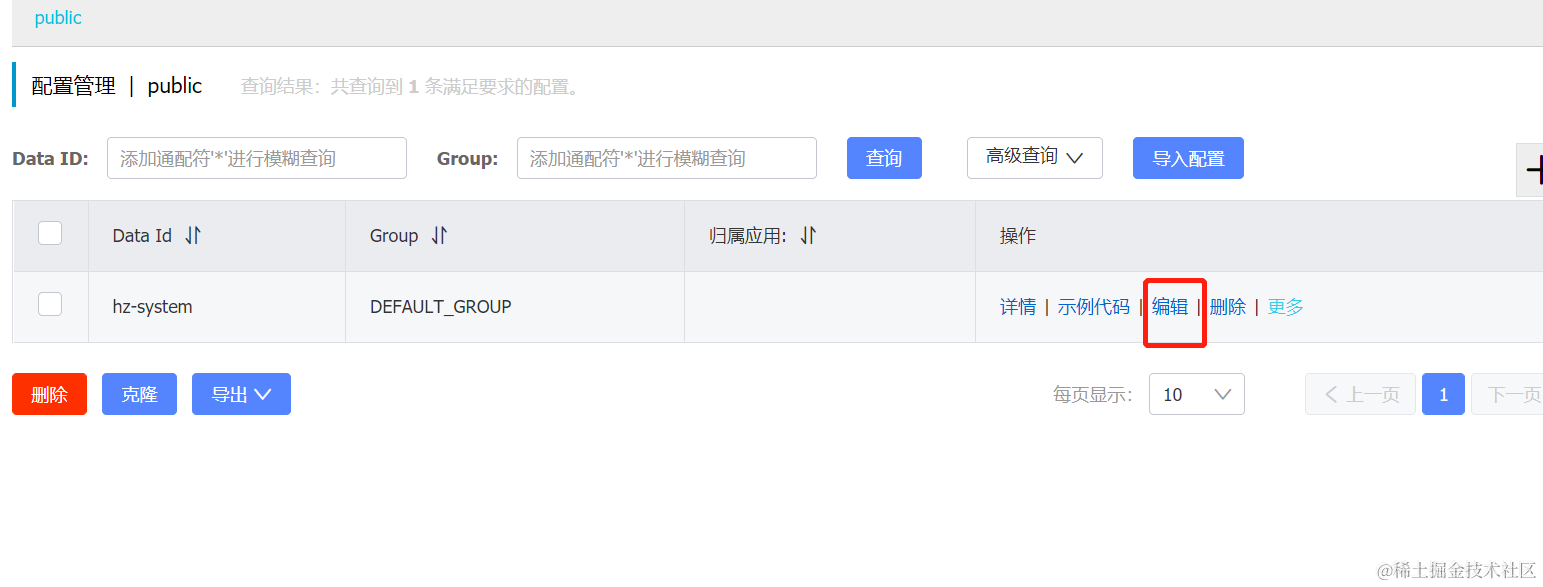The width and height of the screenshot is (1543, 587).
Task: Open the page size dropdown showing 10
Action: click(1196, 393)
